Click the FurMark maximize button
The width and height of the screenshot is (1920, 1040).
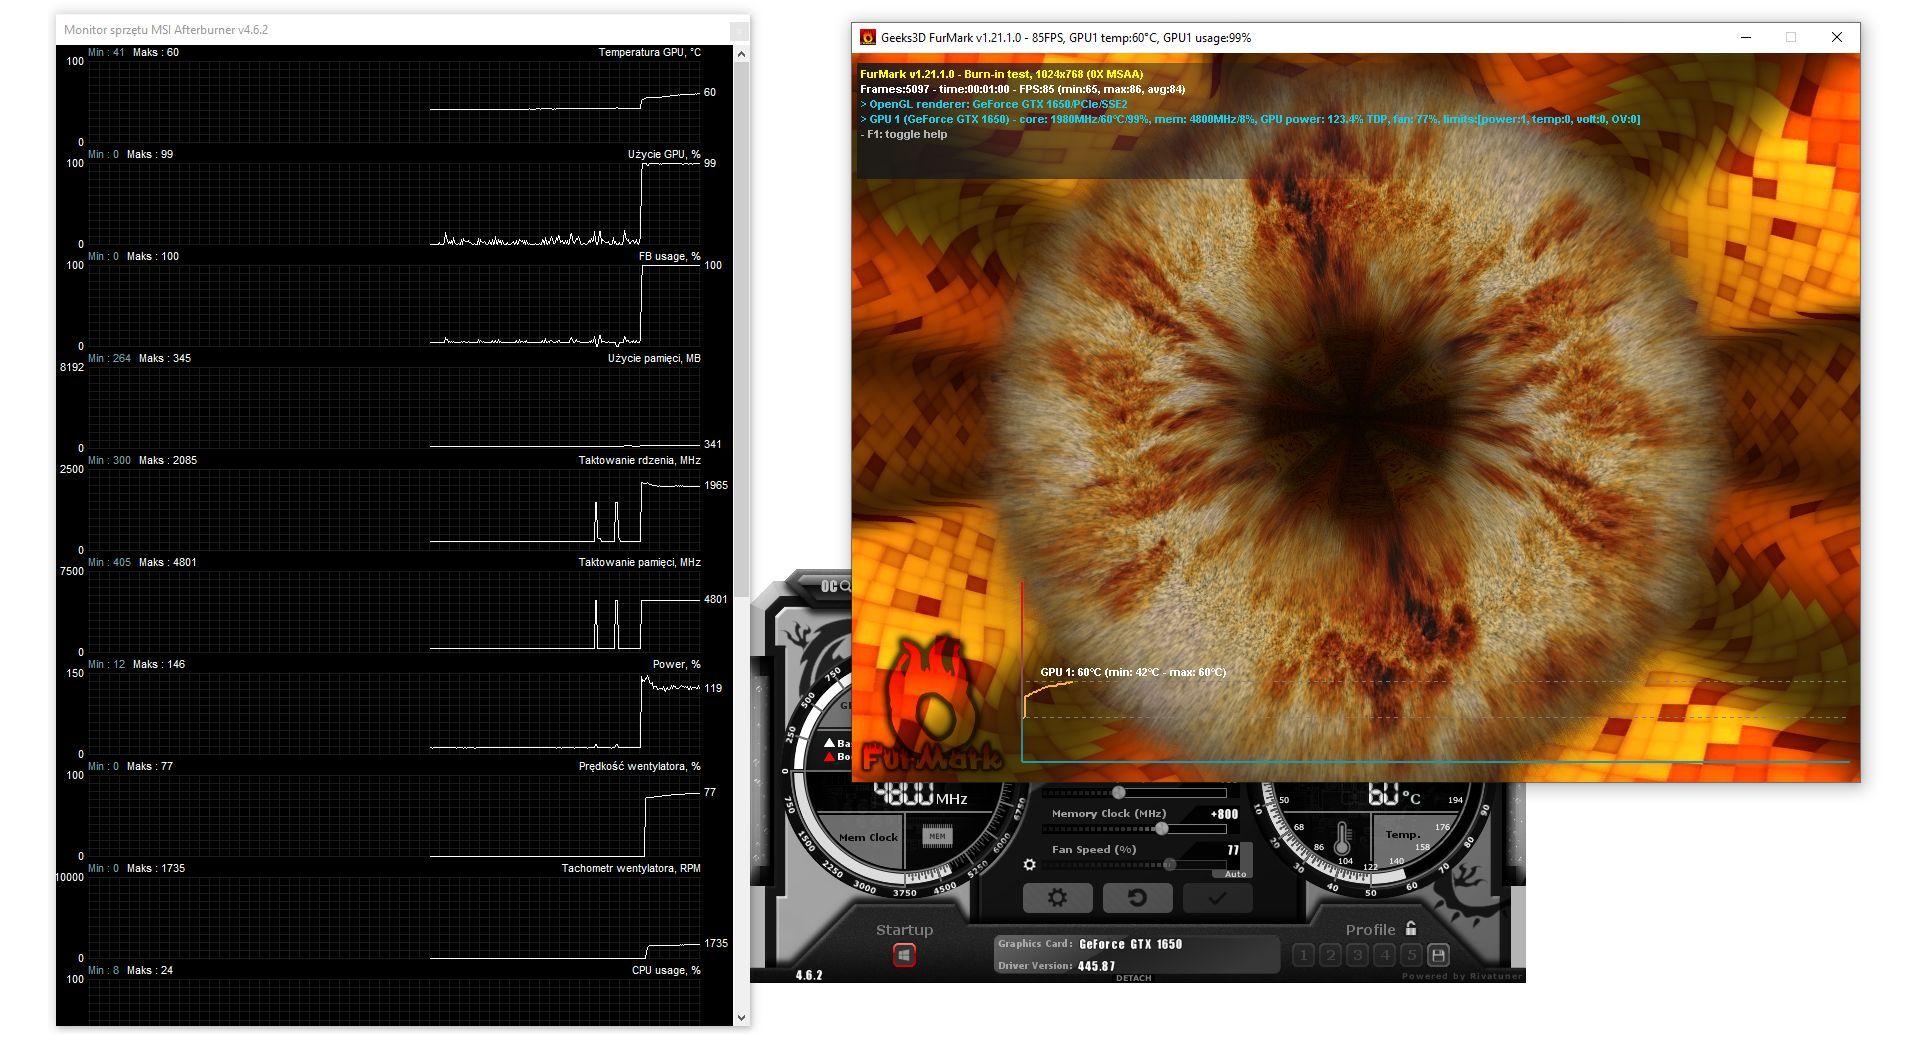(1791, 38)
